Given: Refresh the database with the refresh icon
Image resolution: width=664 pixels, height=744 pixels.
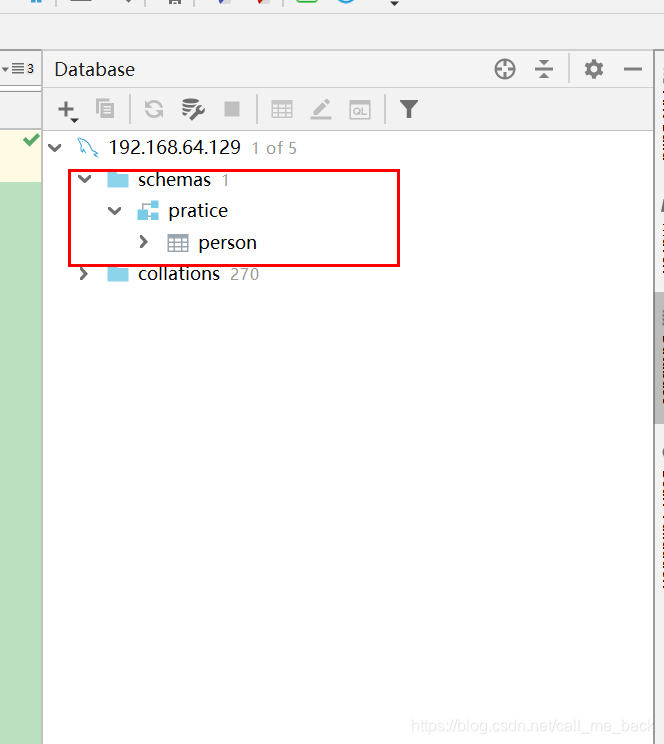Looking at the screenshot, I should [154, 109].
